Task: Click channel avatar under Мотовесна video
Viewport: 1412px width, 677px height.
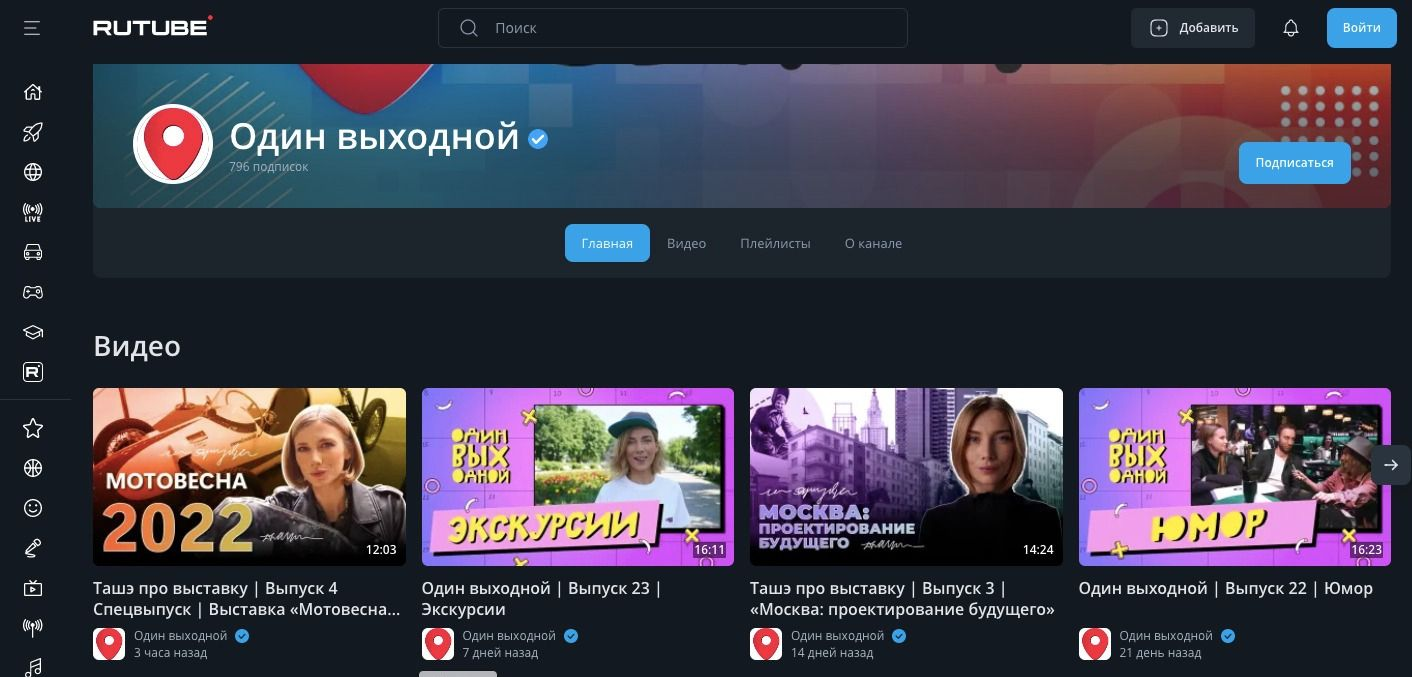Action: click(109, 644)
